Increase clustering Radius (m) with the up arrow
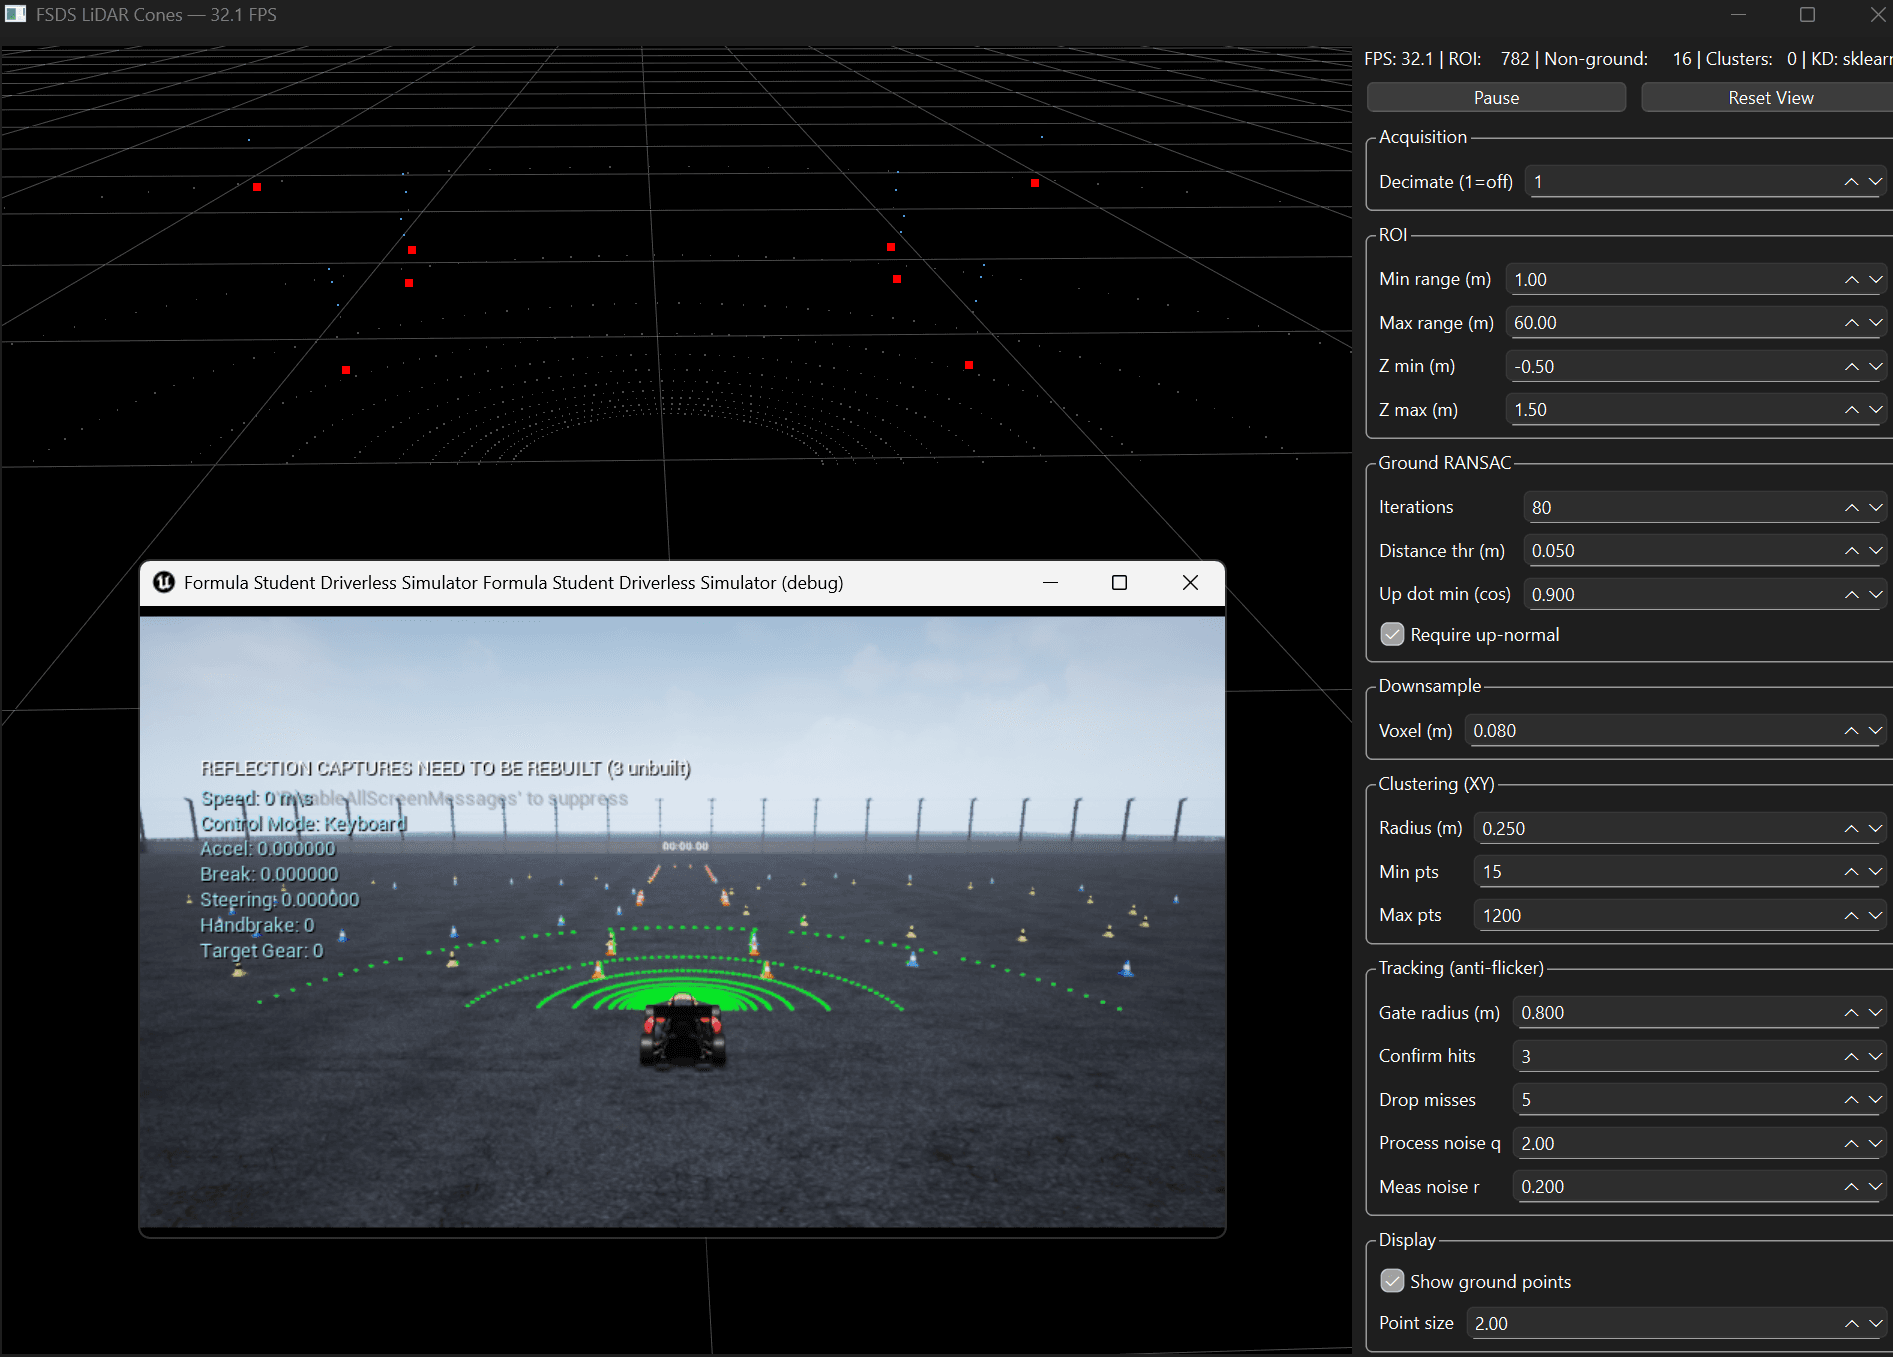 [x=1851, y=829]
